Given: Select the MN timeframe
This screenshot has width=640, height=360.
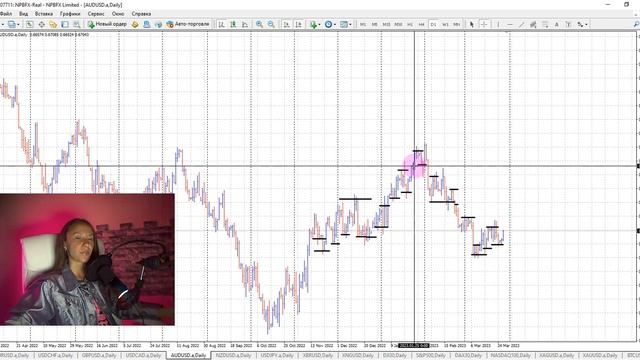Looking at the screenshot, I should point(457,24).
